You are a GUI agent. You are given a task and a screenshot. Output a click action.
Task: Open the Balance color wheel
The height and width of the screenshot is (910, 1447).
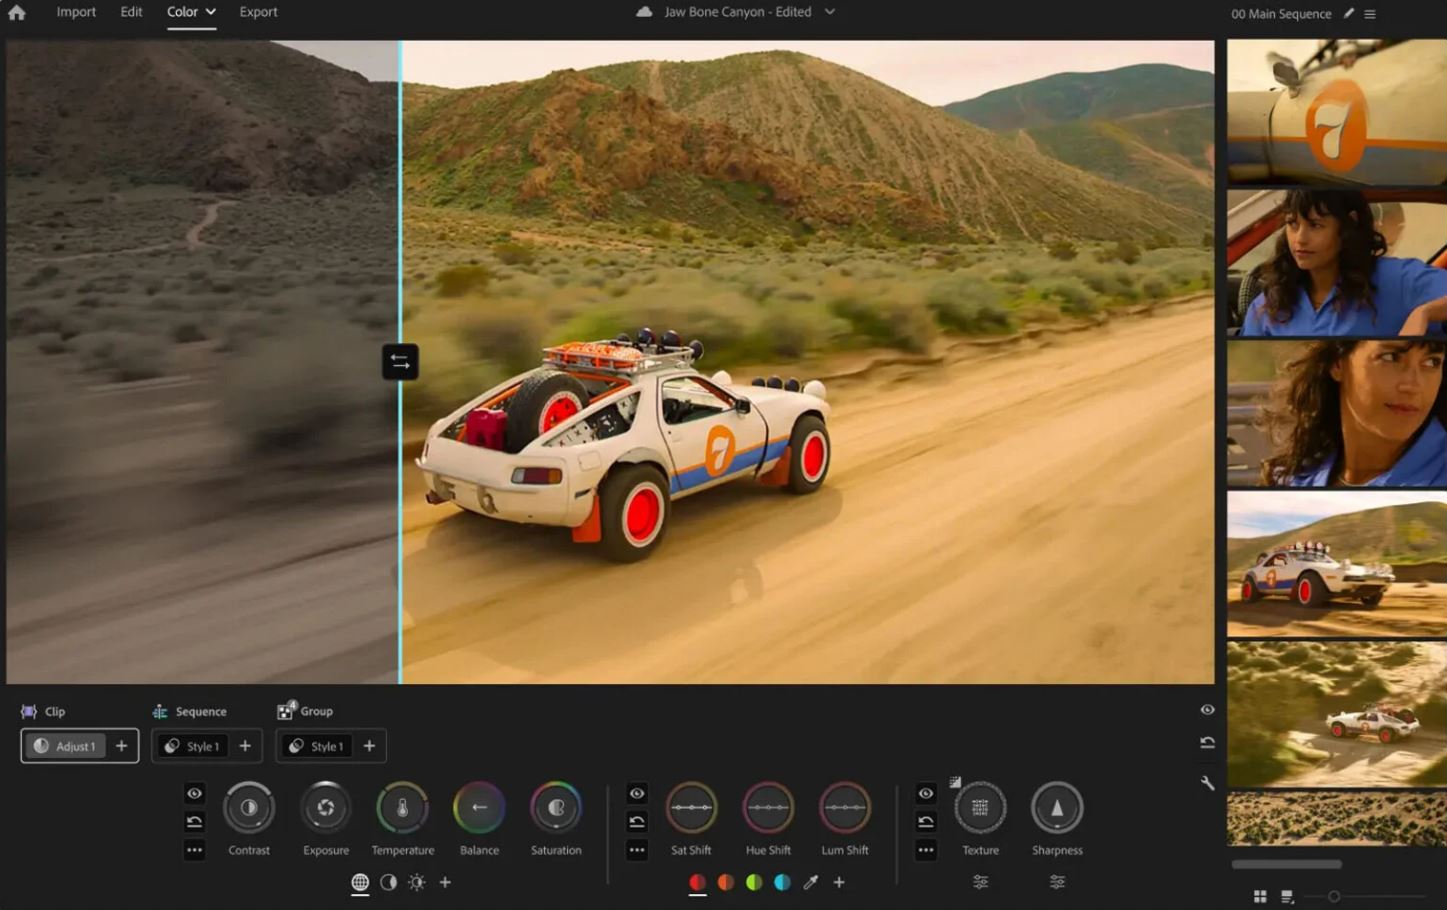tap(479, 808)
